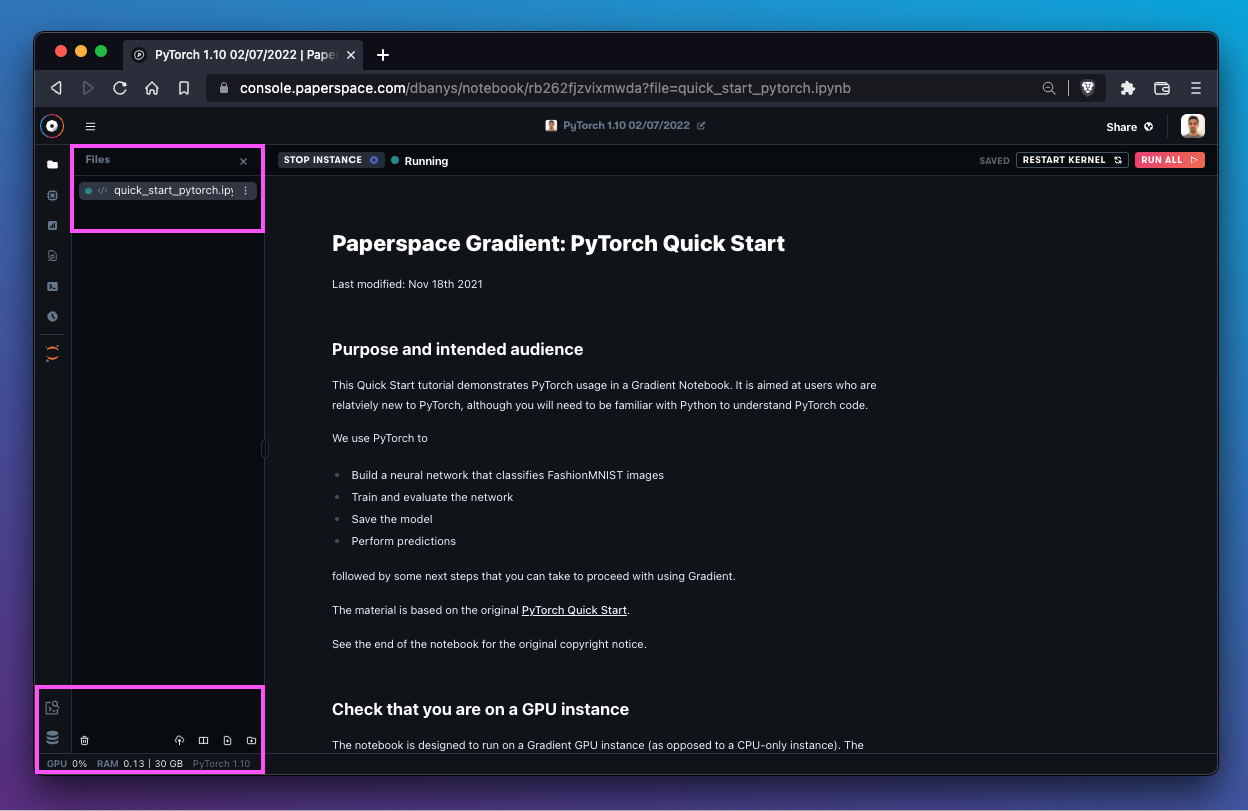Open the Metrics bar chart icon in the sidebar
1248x811 pixels.
coord(53,226)
